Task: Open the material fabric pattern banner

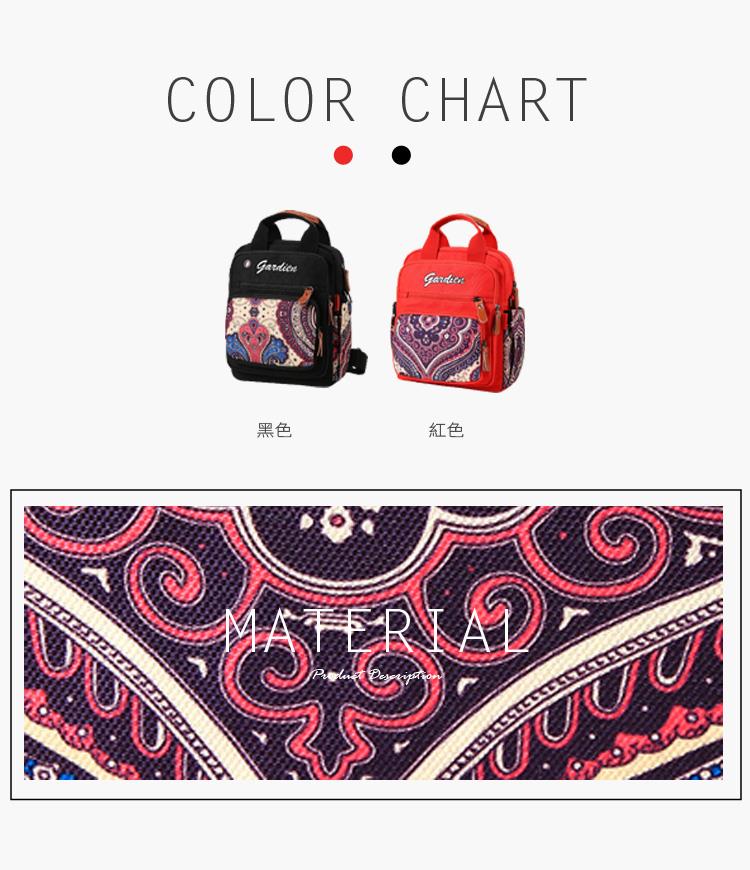Action: click(373, 643)
